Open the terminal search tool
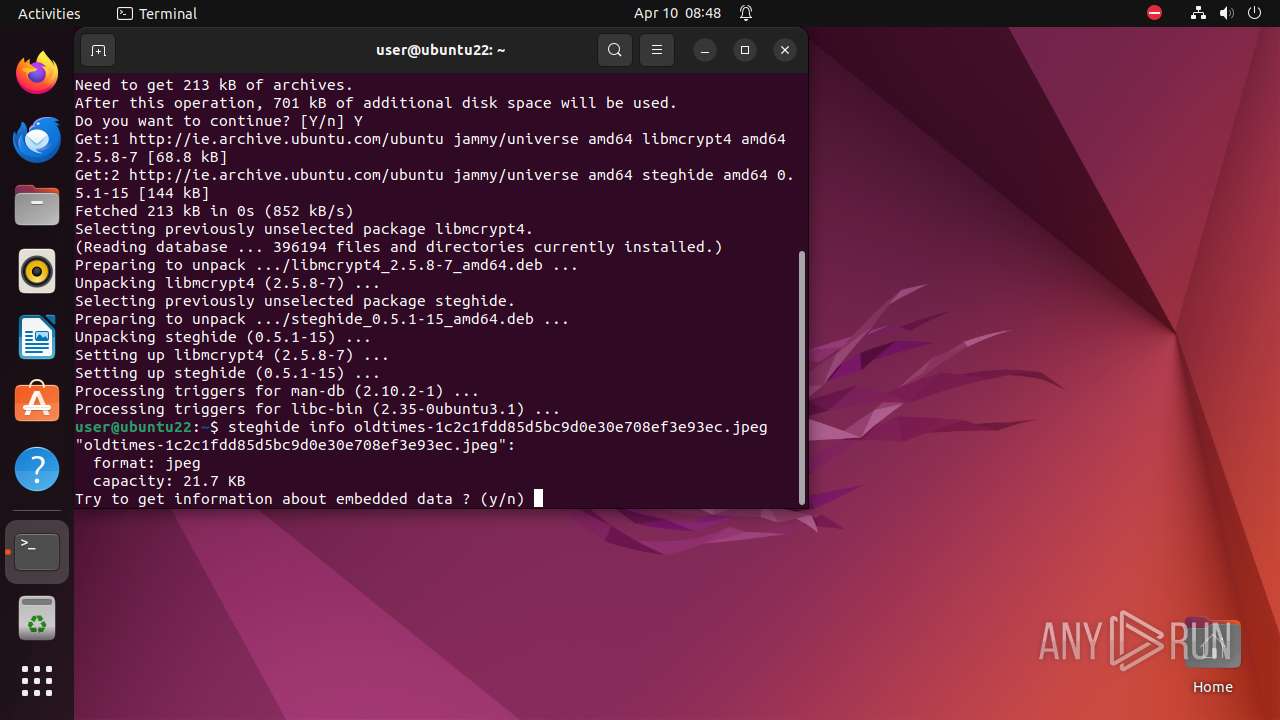1280x720 pixels. [615, 50]
